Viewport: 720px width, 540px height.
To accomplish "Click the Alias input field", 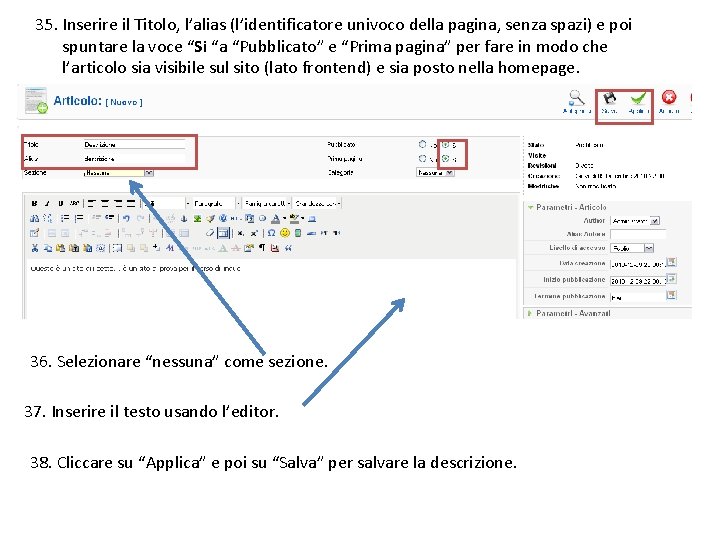I will point(135,158).
